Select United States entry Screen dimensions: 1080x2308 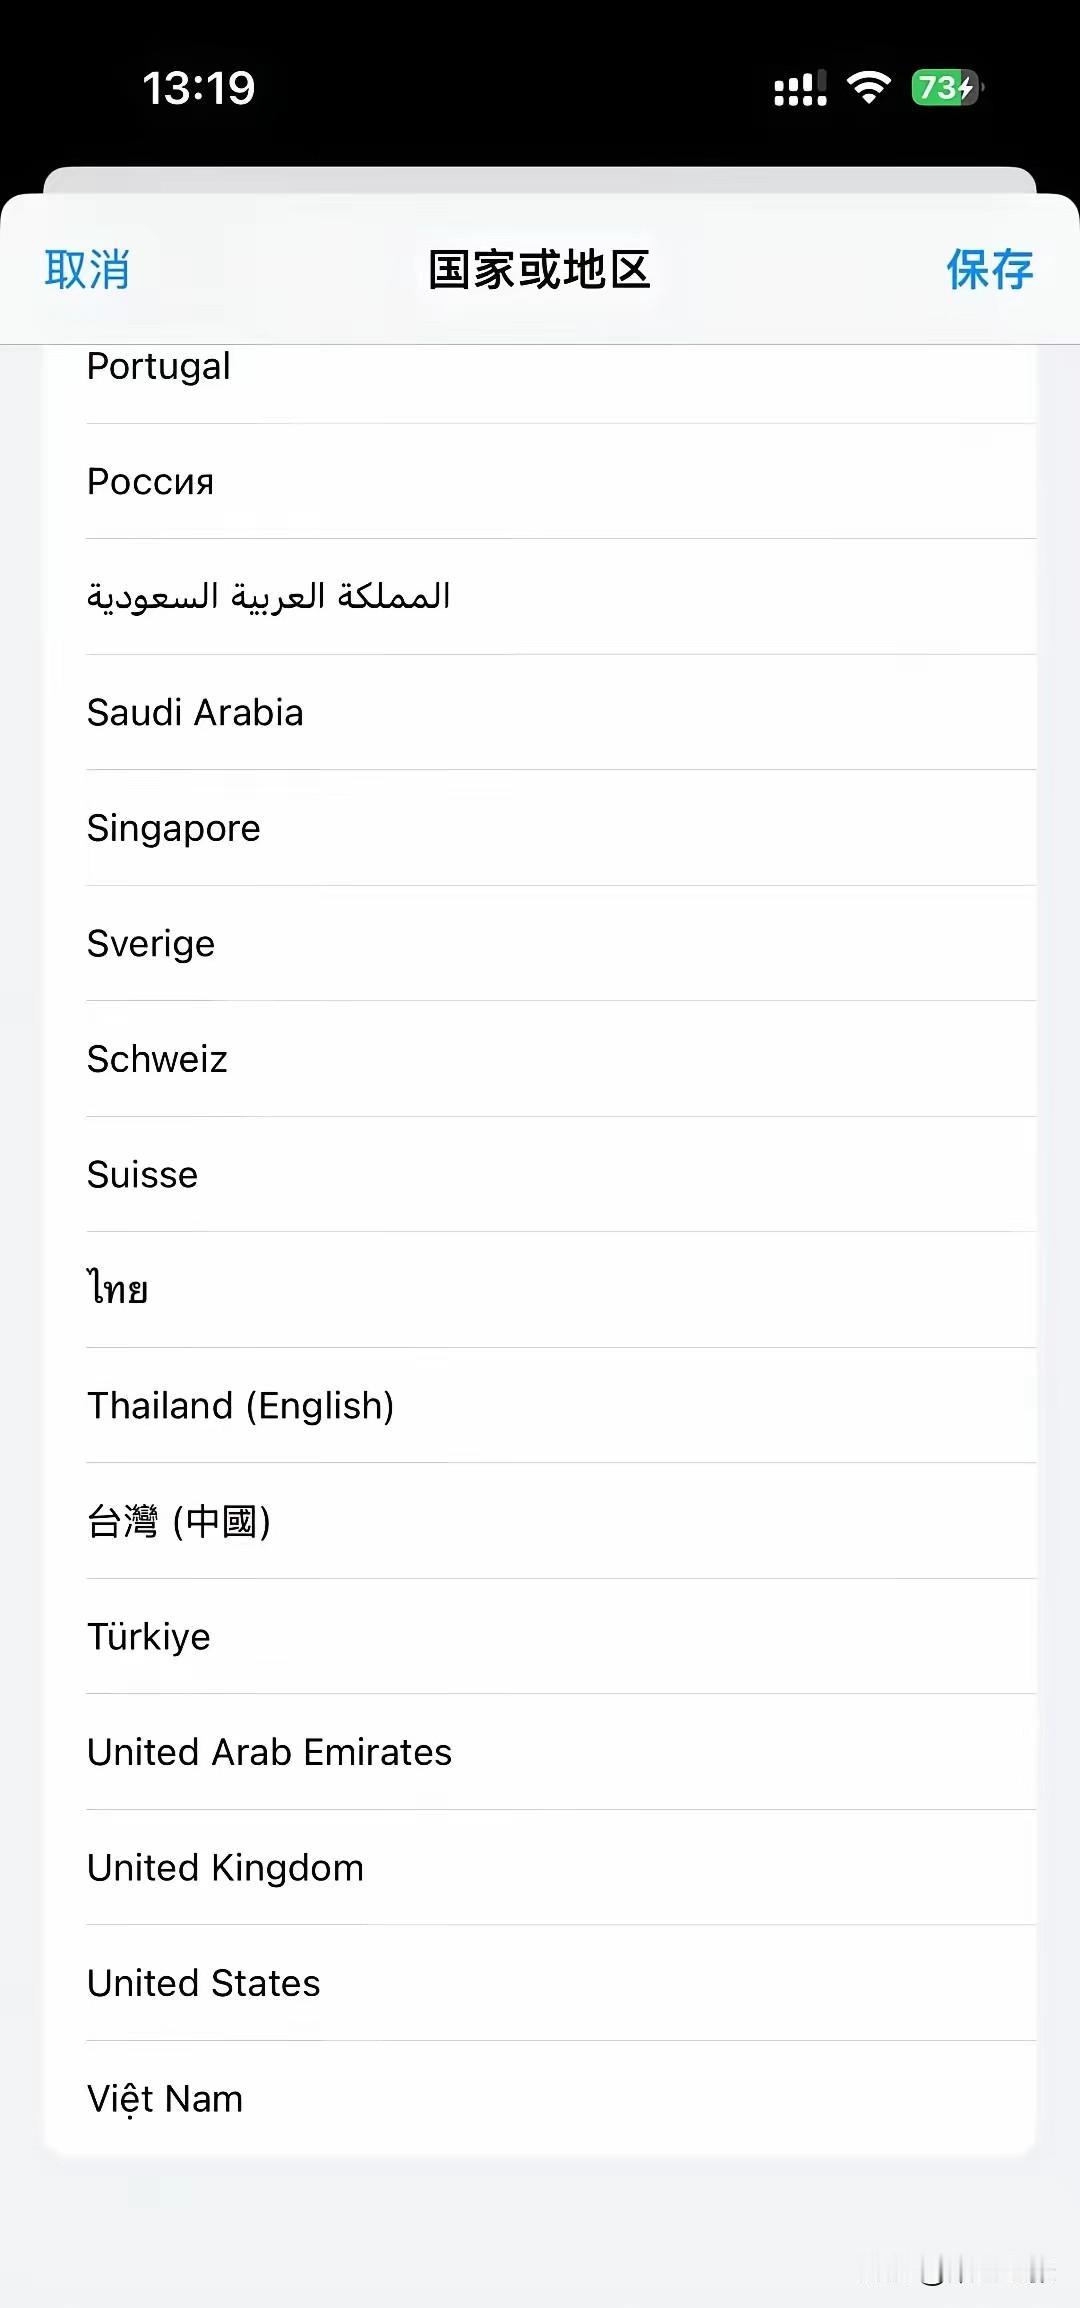click(540, 1983)
